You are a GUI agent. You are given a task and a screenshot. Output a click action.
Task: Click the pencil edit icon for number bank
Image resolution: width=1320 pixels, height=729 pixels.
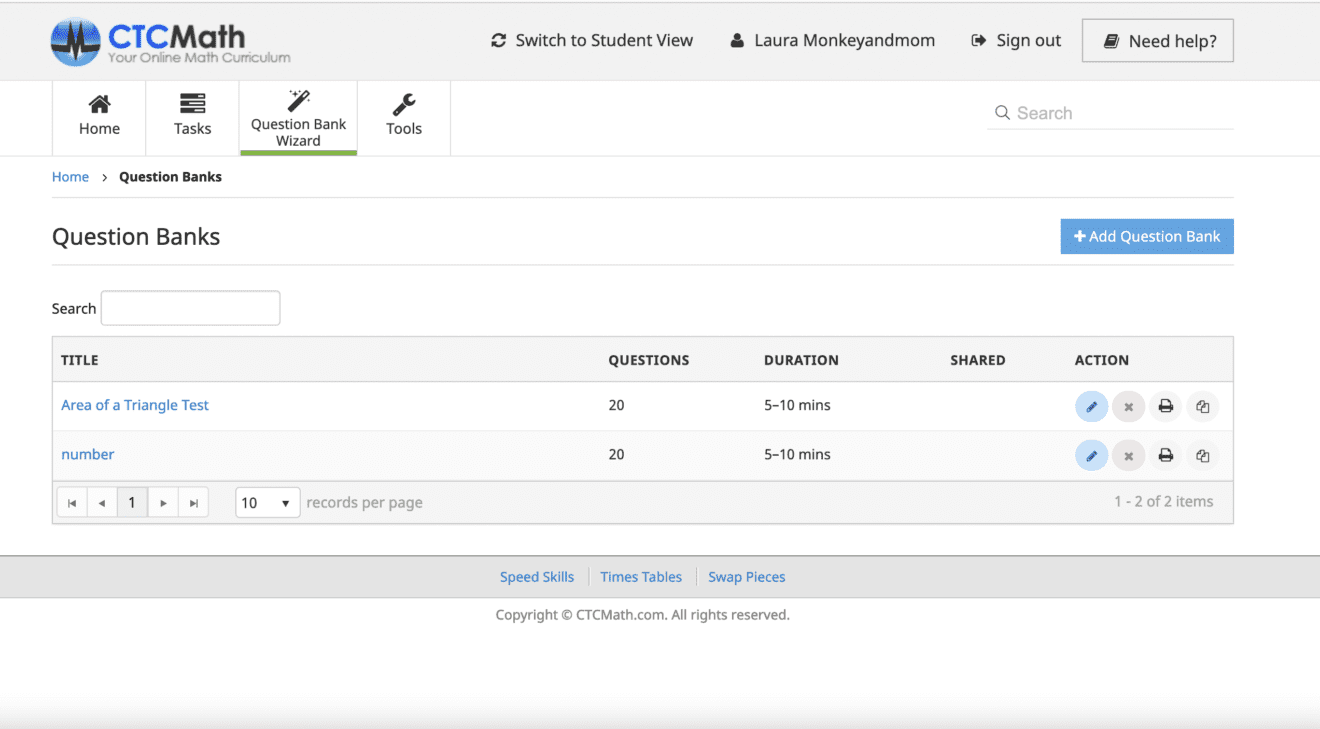pos(1091,455)
